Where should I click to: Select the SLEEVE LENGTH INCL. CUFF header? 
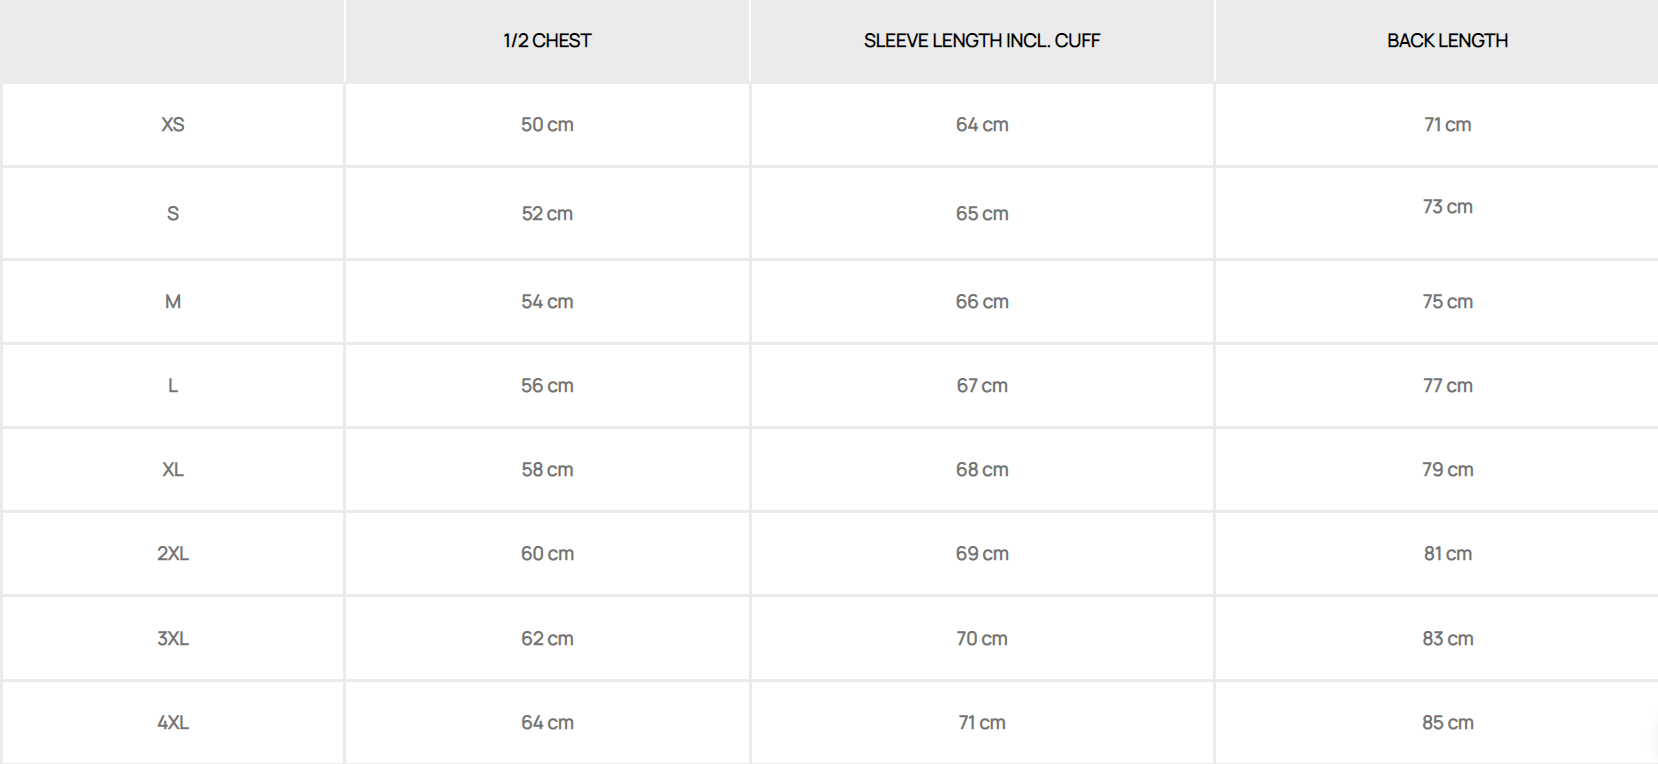point(982,41)
